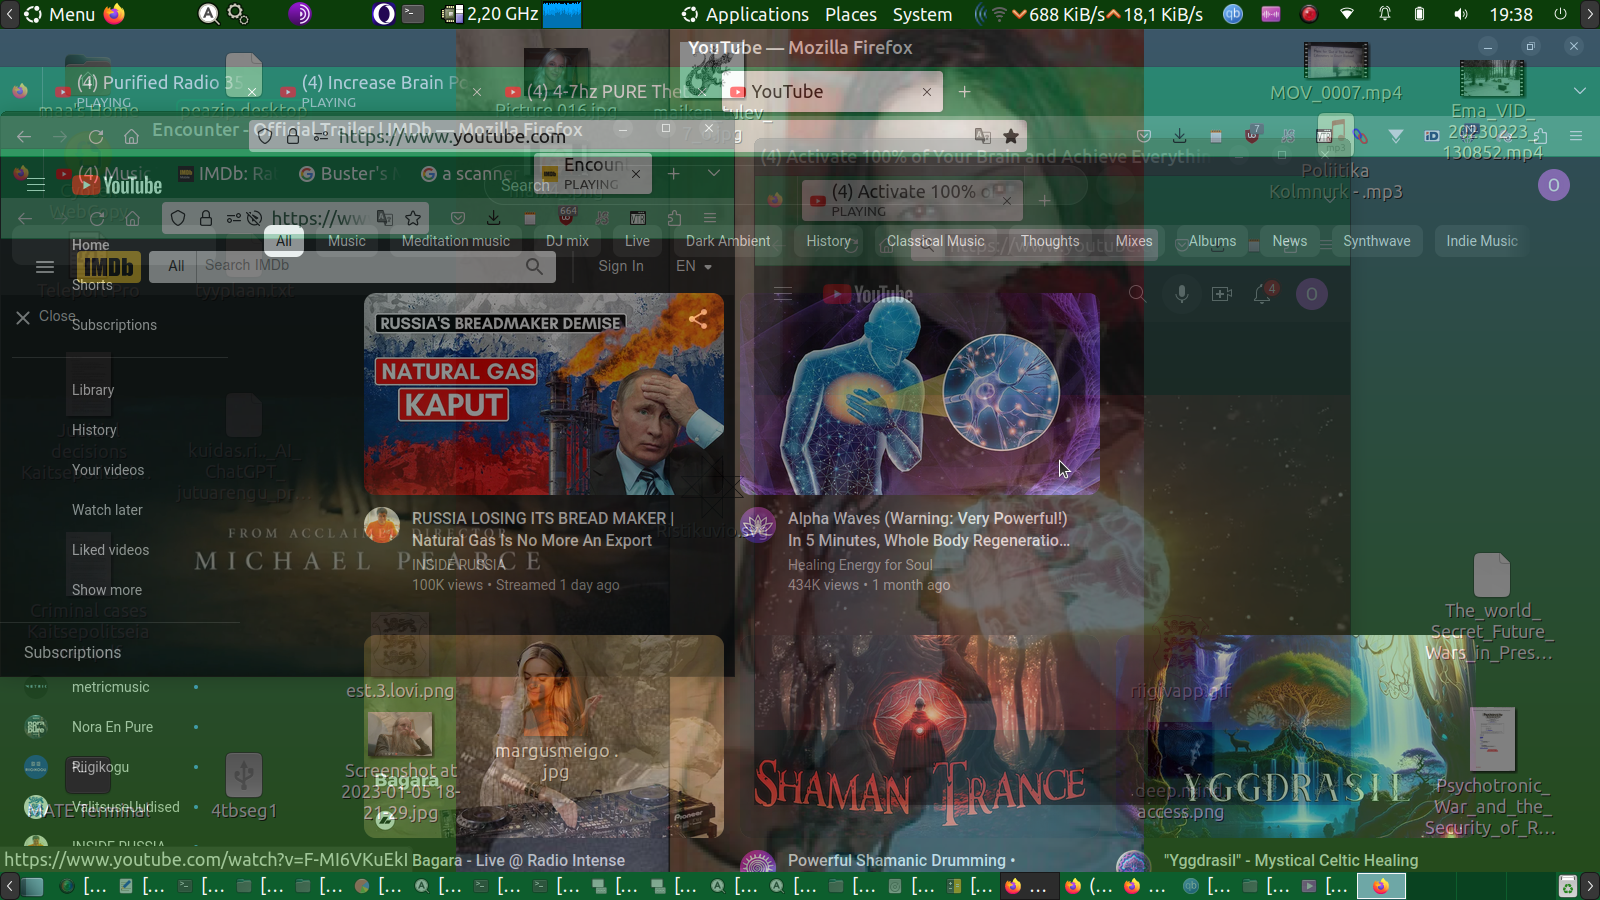This screenshot has width=1600, height=900.
Task: Open the System menu
Action: pos(922,14)
